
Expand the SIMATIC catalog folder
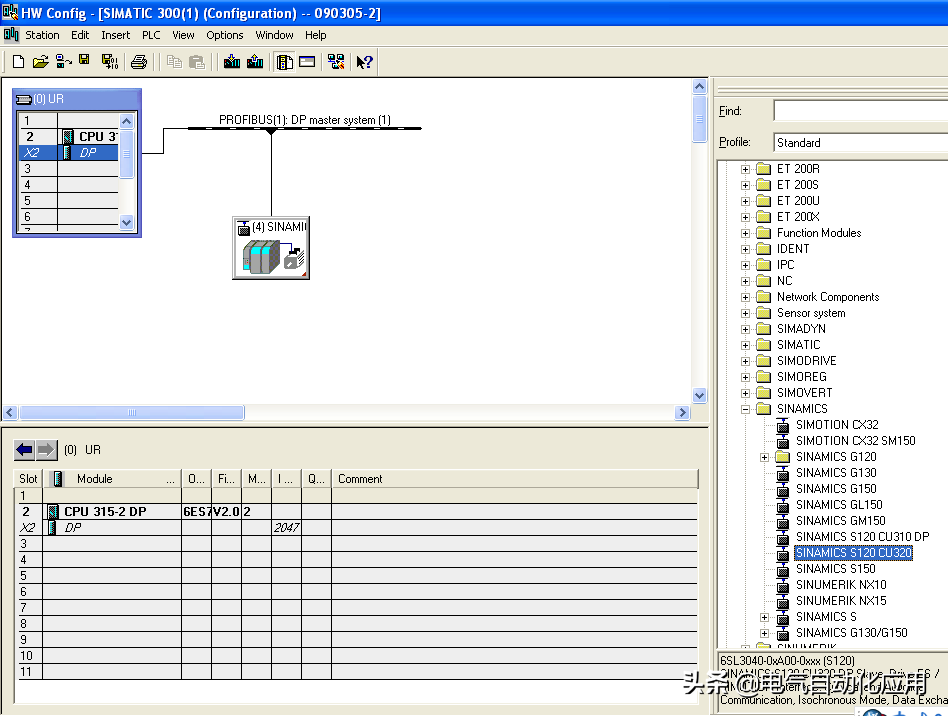745,345
